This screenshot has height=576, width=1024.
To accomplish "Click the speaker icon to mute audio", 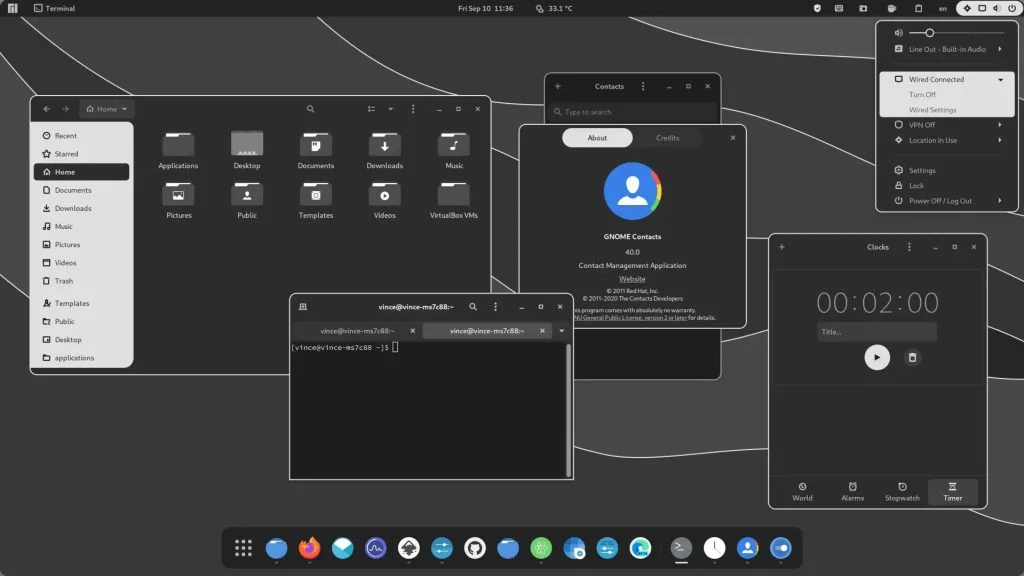I will pyautogui.click(x=898, y=32).
